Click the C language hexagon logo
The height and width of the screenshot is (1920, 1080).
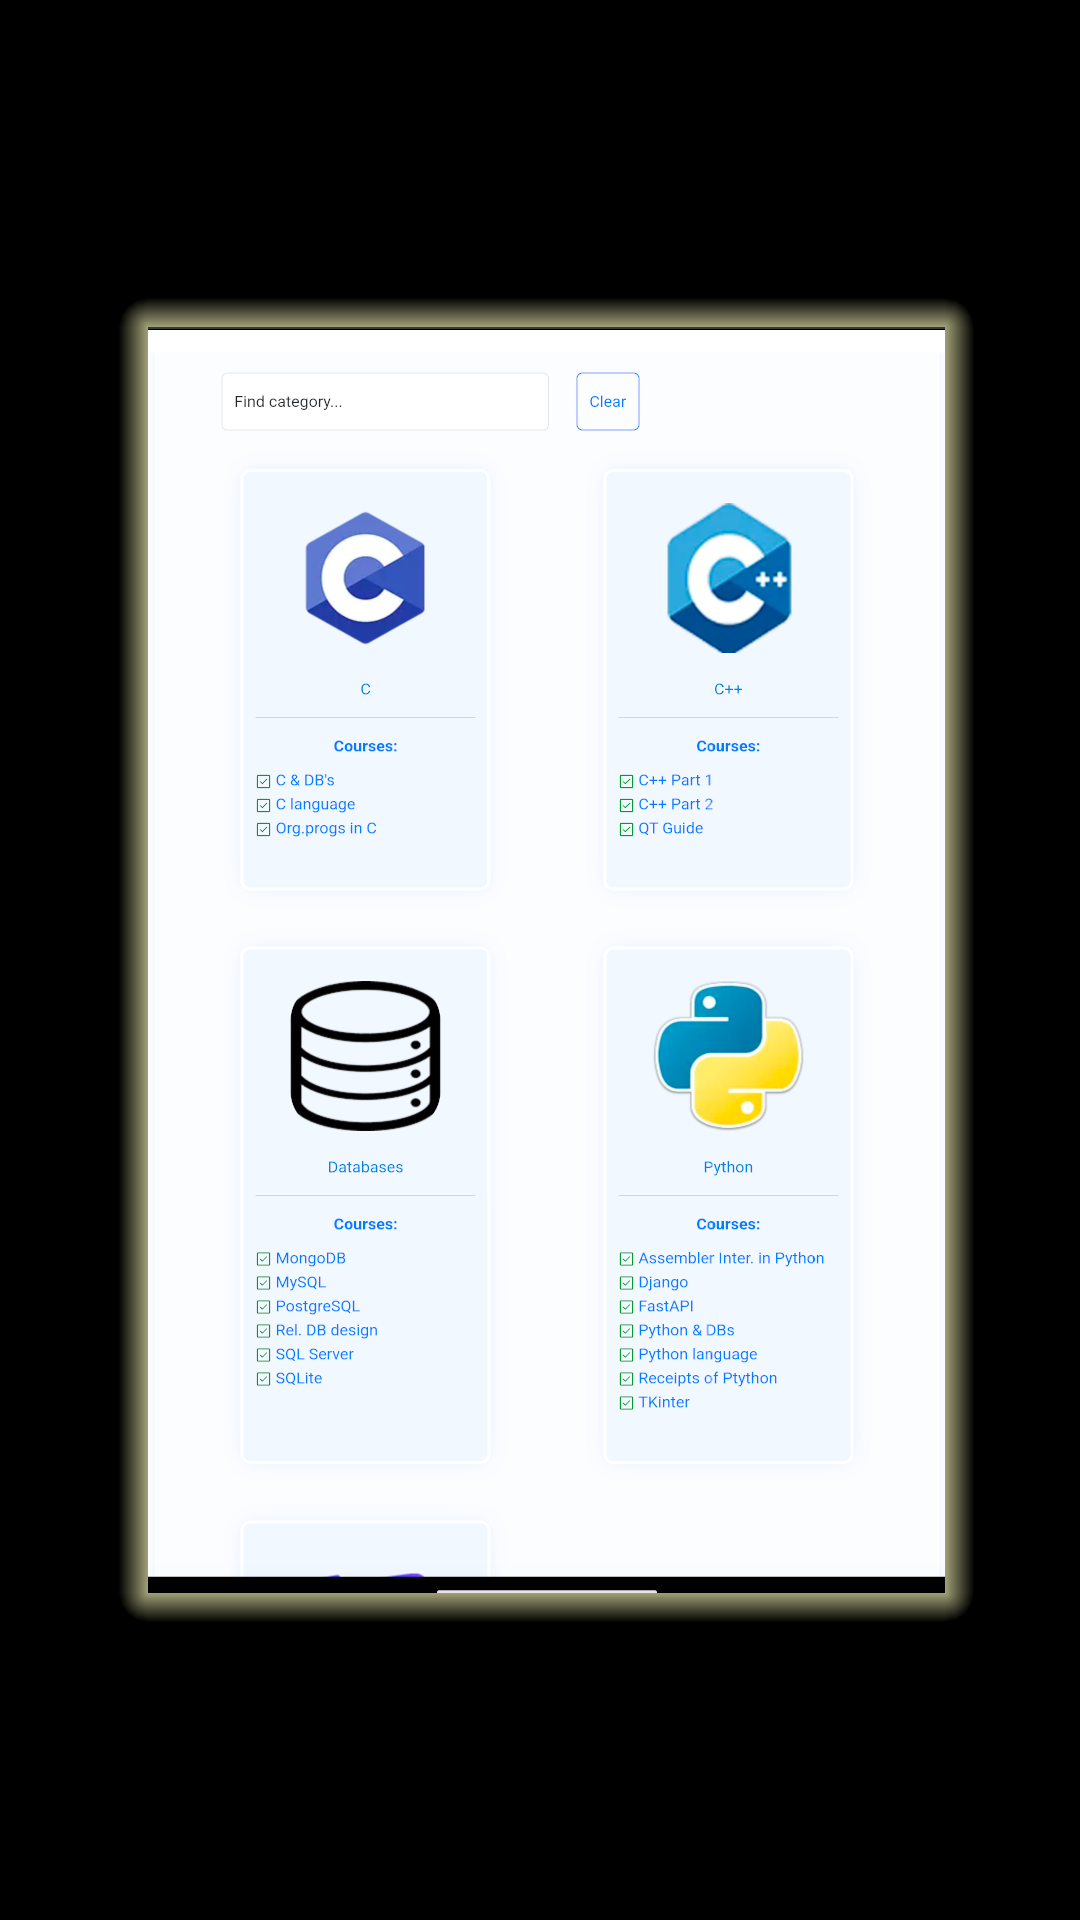(365, 578)
